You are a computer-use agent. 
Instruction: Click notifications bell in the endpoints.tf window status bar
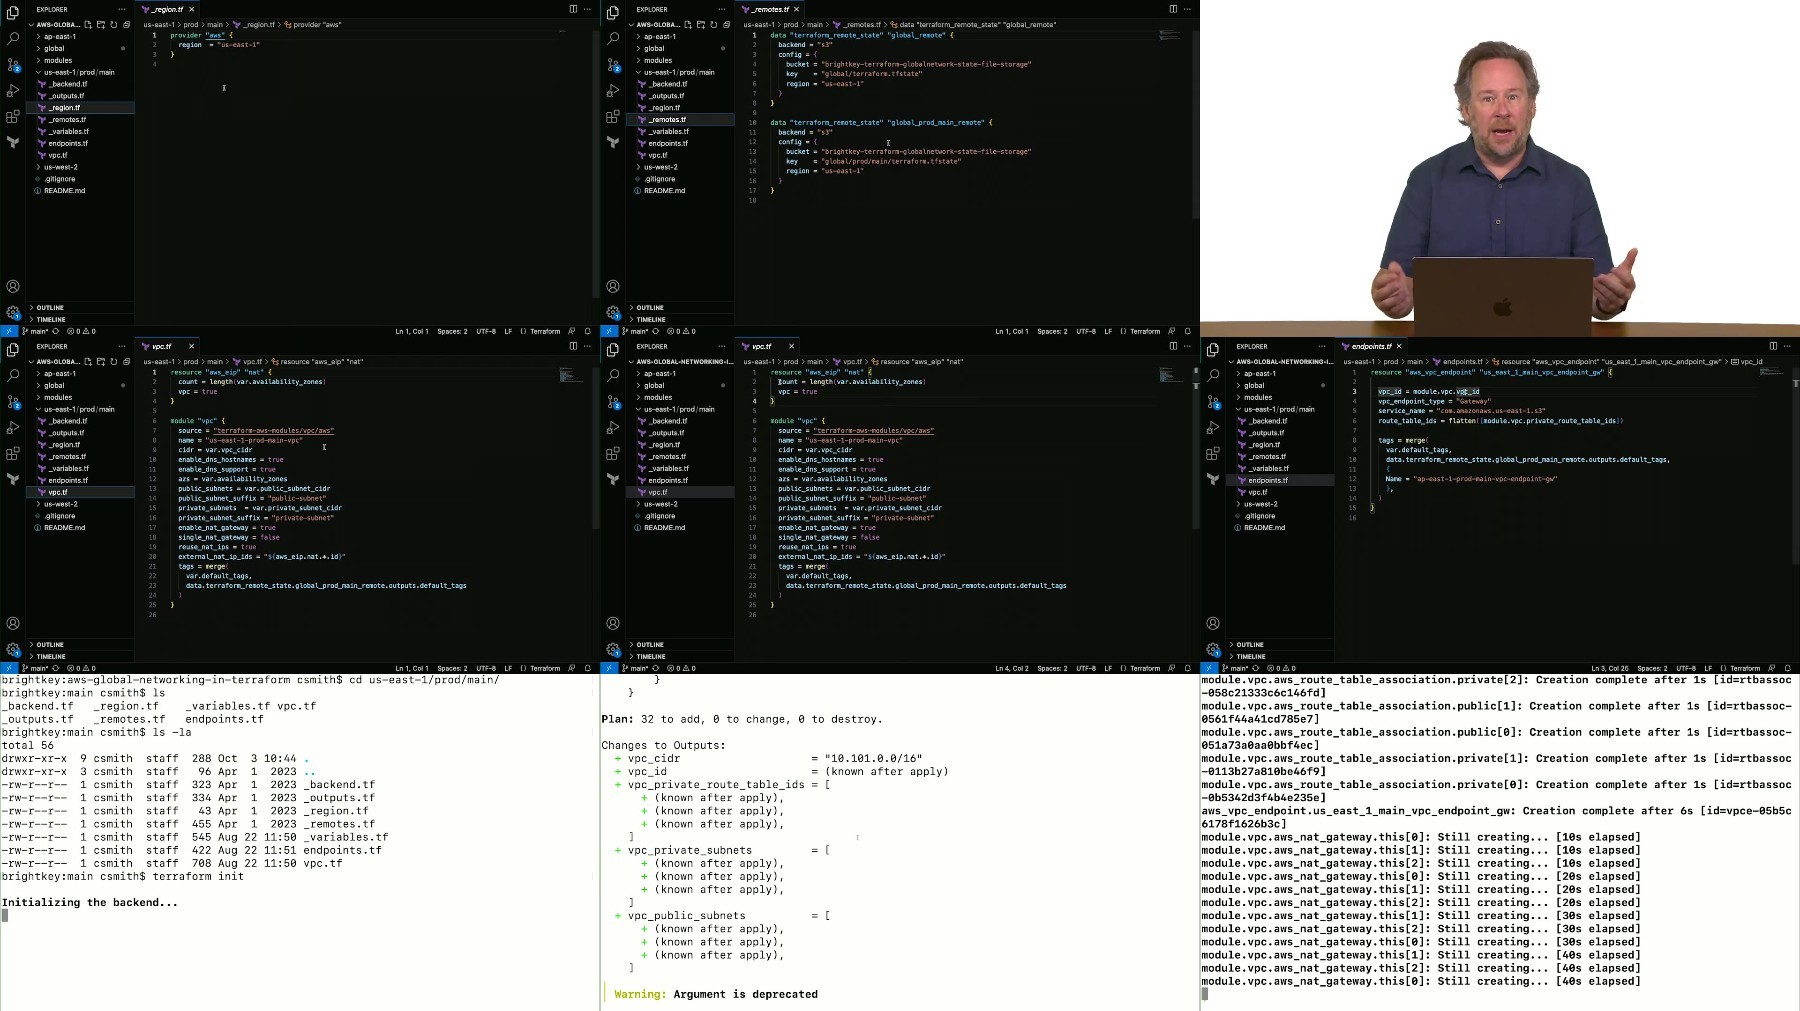[1788, 668]
